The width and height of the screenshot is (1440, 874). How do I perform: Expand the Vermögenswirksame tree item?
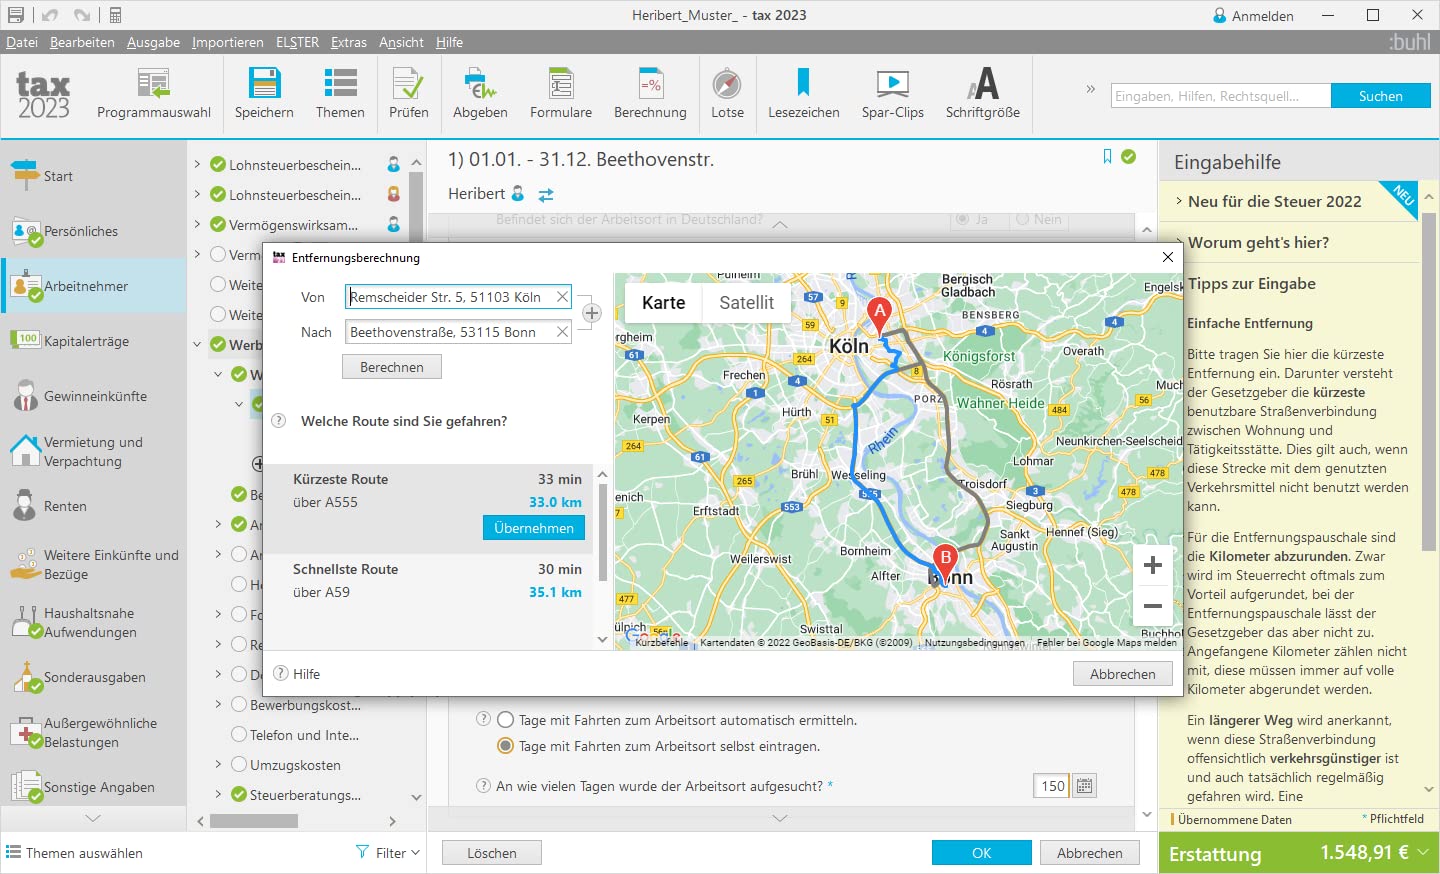[197, 224]
